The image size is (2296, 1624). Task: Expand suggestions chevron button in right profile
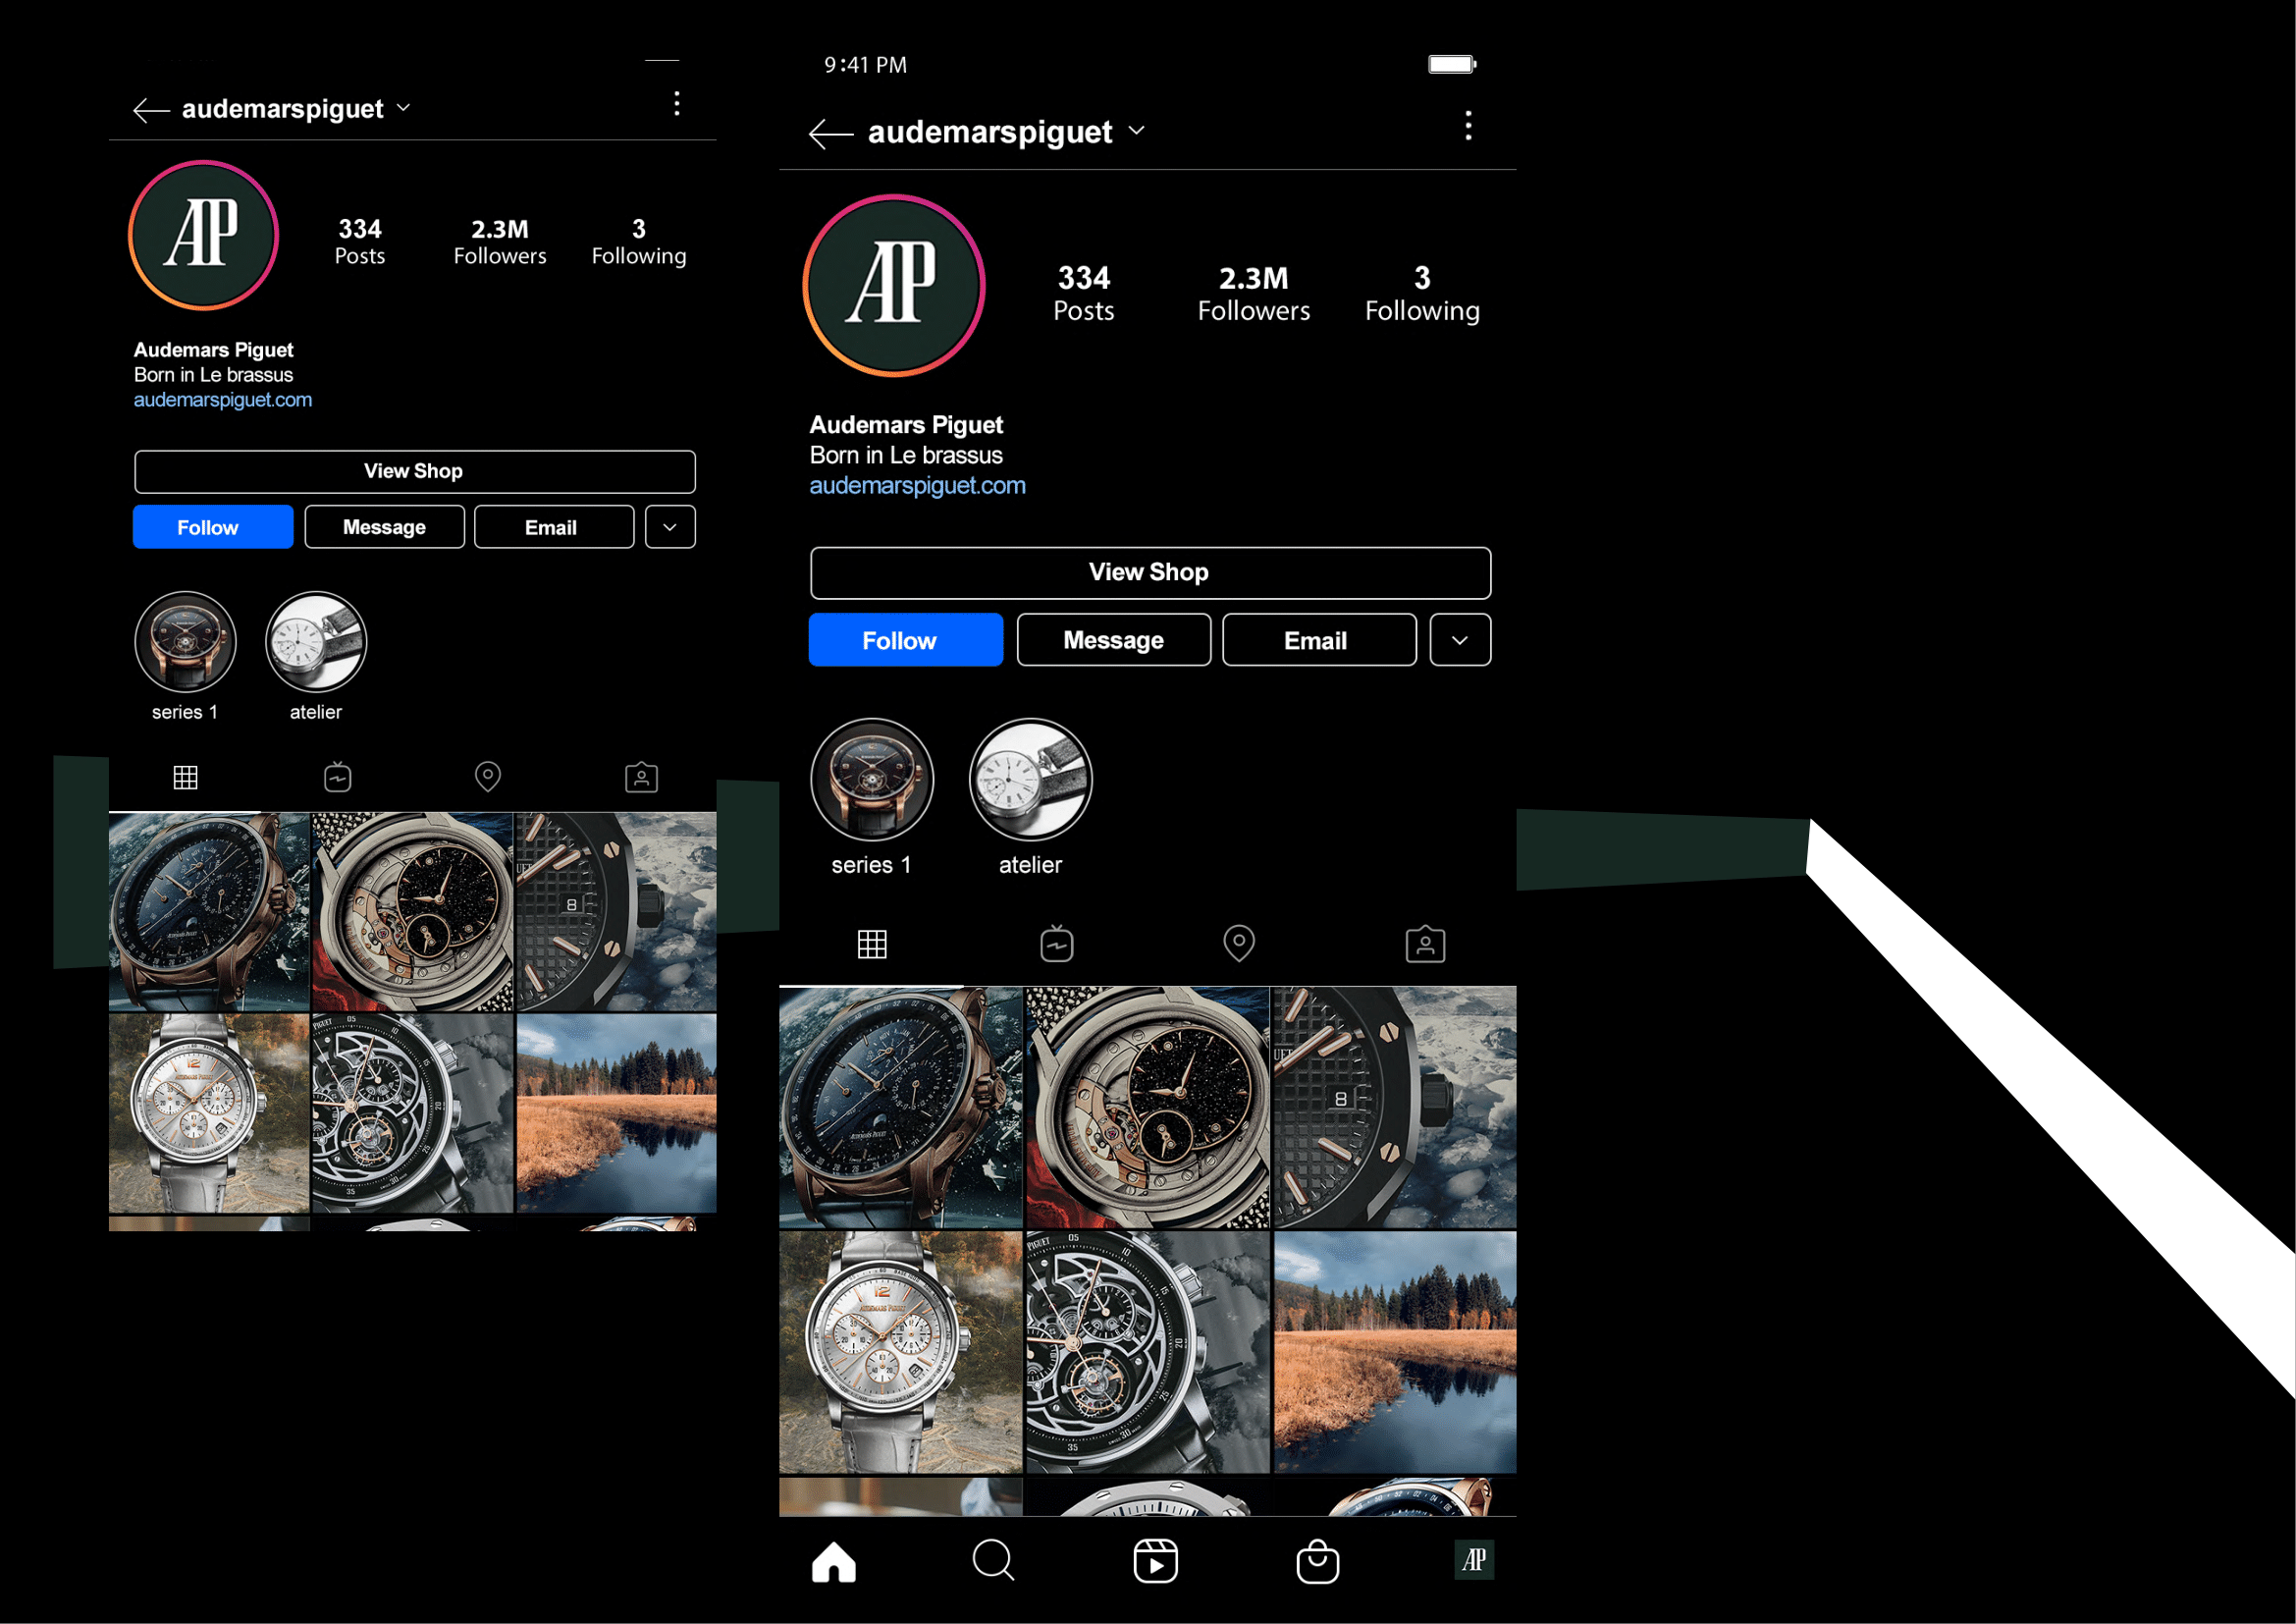coord(1460,640)
